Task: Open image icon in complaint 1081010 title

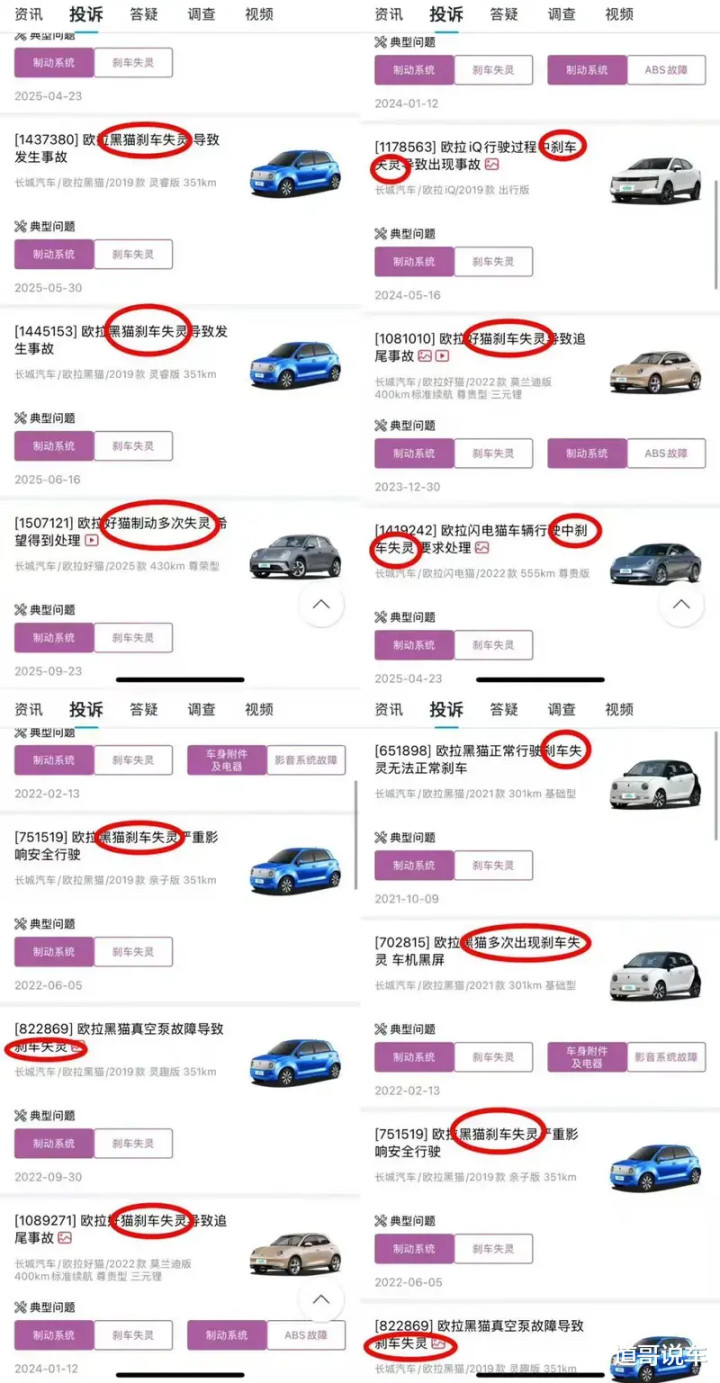Action: (x=425, y=356)
